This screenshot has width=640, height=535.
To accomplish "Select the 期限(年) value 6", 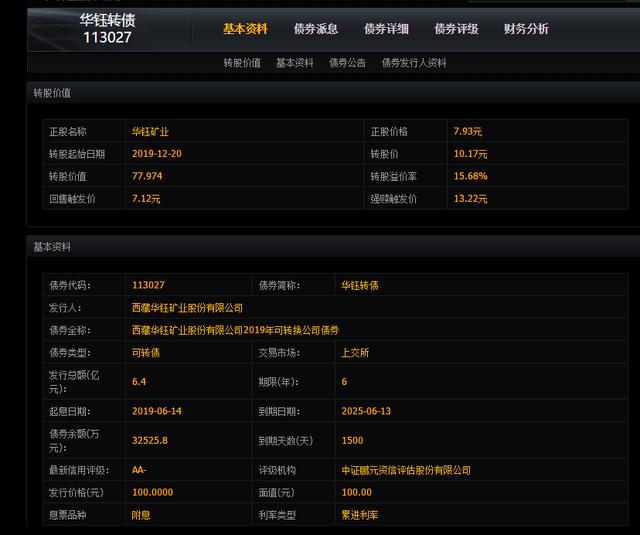I will click(344, 382).
